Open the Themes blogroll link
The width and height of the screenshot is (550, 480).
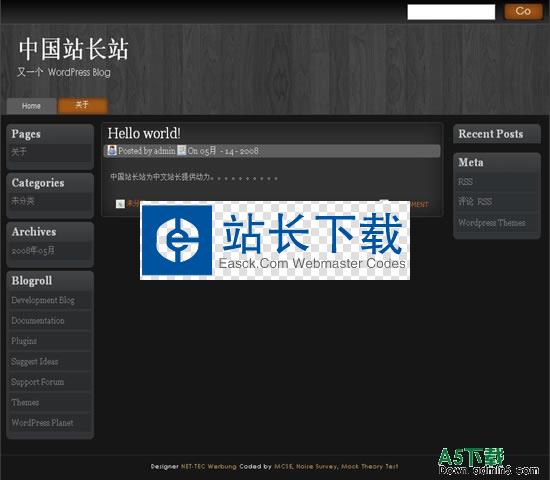click(25, 402)
